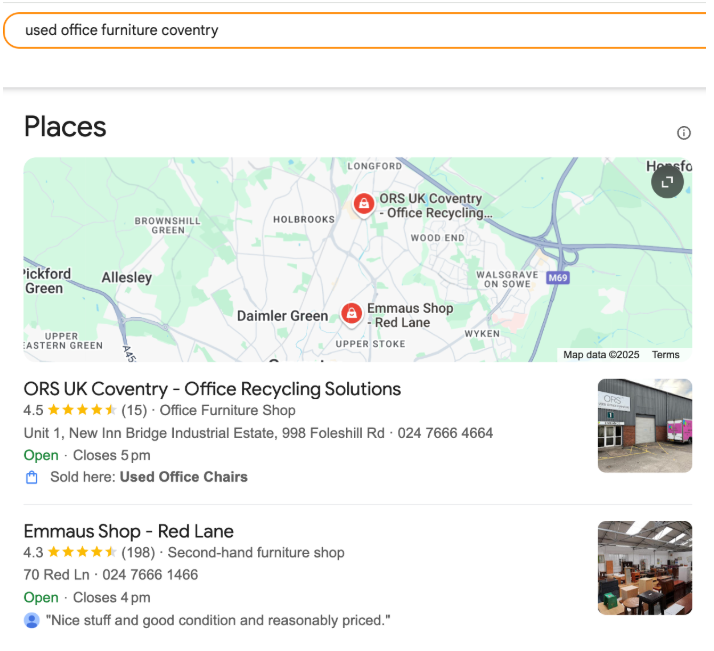Click the WYKEN label on the map
This screenshot has width=714, height=651.
[482, 334]
